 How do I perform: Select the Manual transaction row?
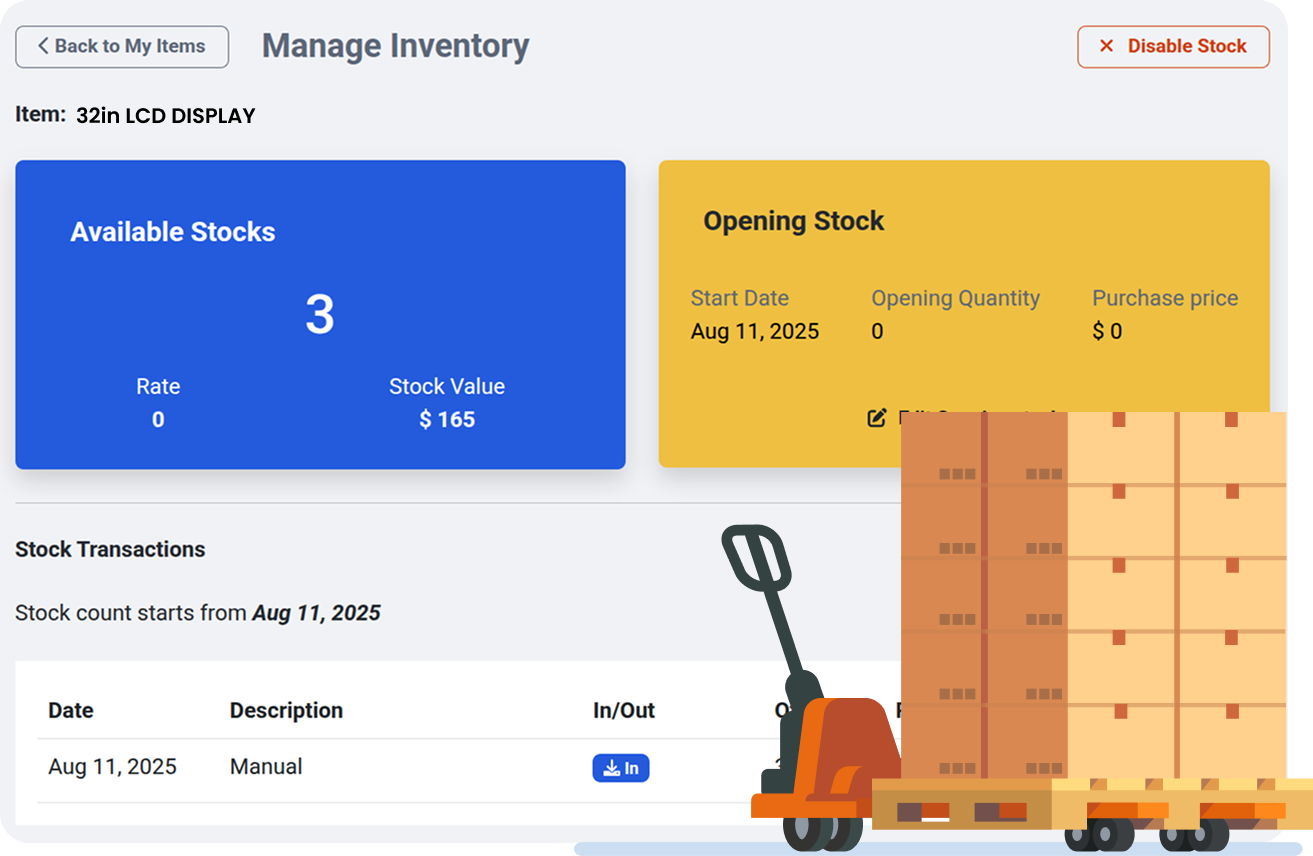tap(266, 767)
